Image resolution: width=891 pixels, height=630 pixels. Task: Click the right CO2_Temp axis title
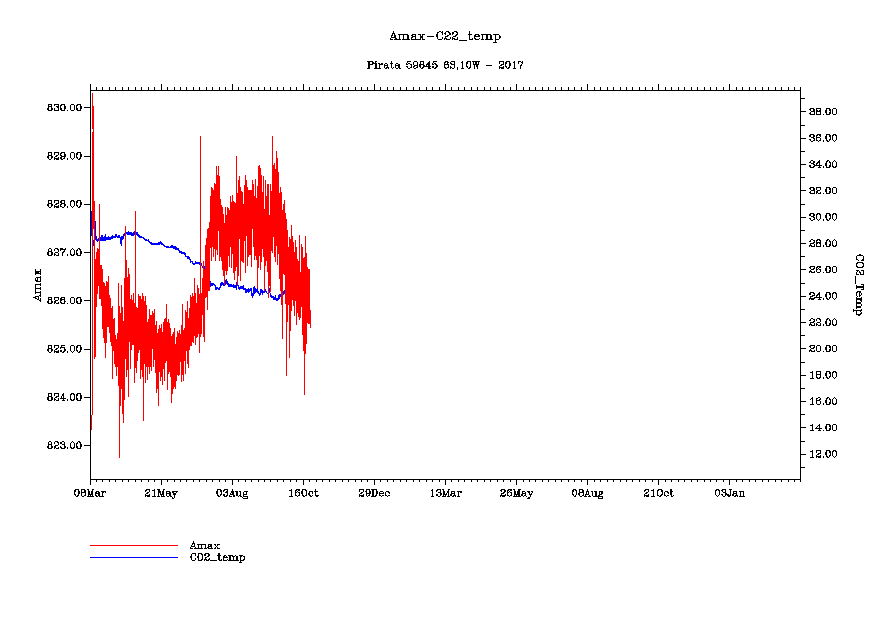coord(858,285)
